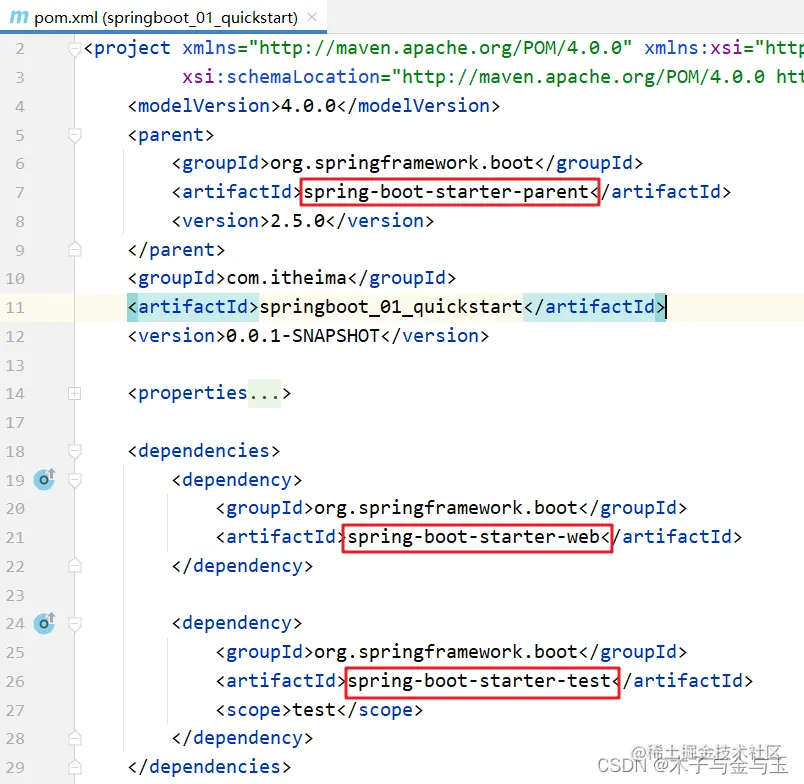Click 'org.springframework.boot' on line 20
The height and width of the screenshot is (784, 804).
pyautogui.click(x=446, y=508)
